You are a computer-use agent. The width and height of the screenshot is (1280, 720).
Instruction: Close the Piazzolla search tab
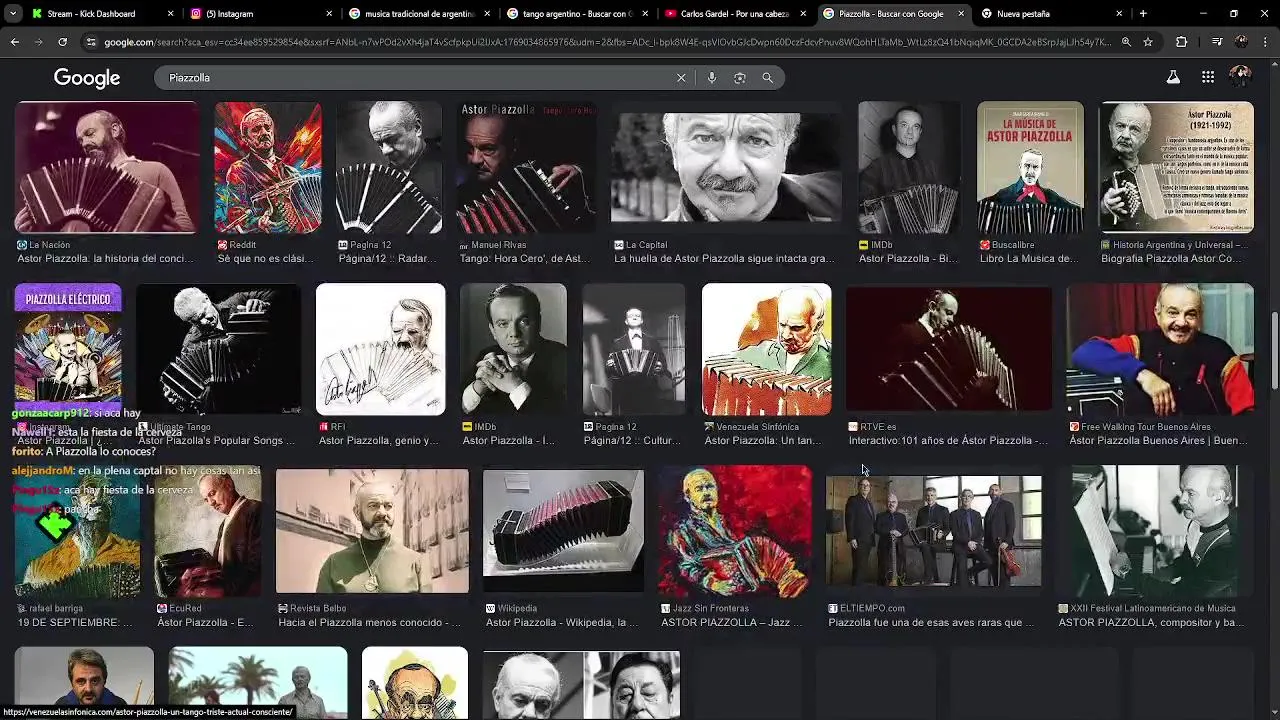tap(961, 14)
